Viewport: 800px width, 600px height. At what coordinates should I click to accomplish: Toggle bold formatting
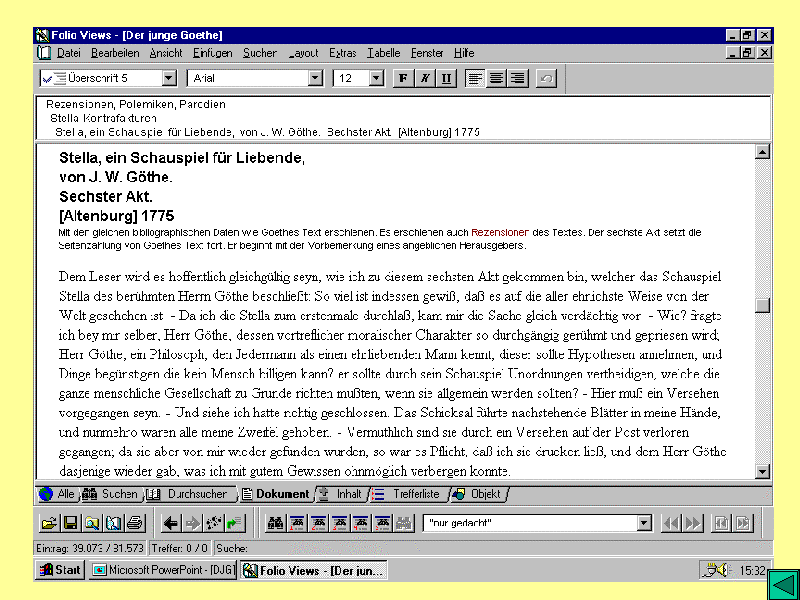[x=403, y=78]
